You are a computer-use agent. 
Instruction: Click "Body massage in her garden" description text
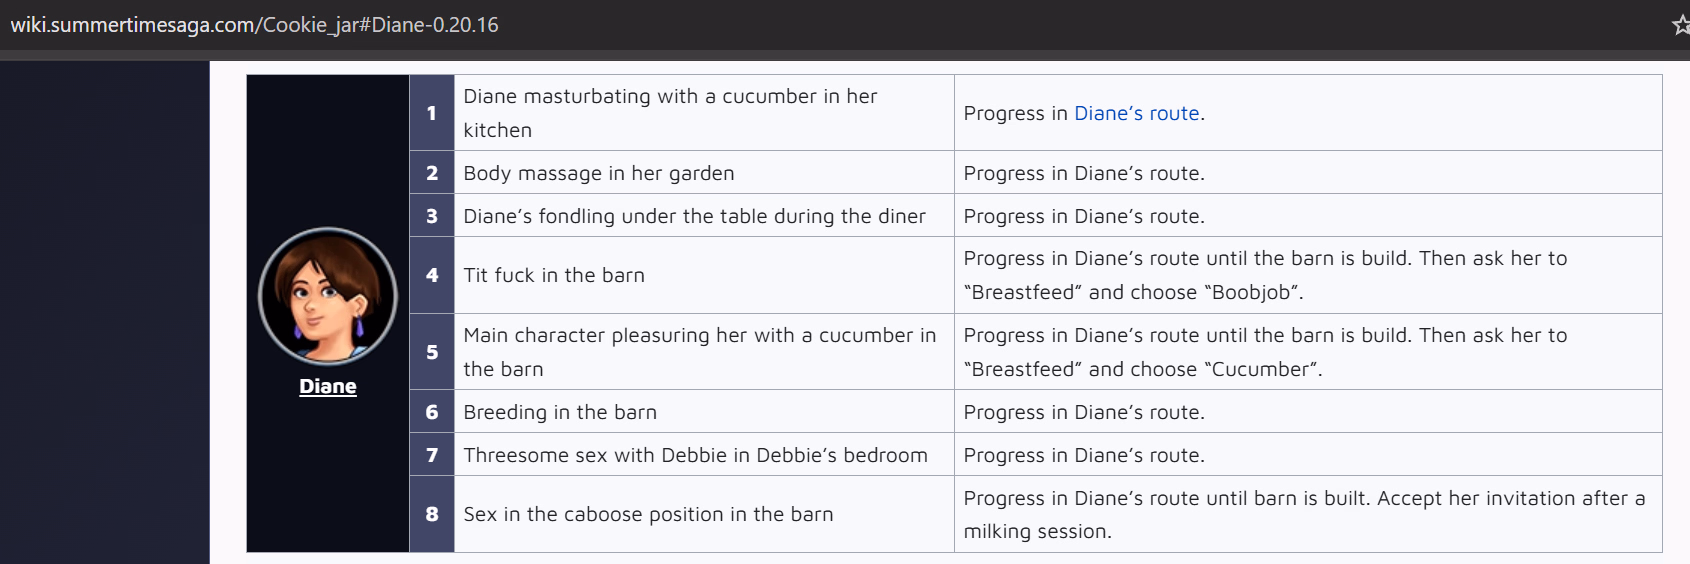[x=598, y=173]
